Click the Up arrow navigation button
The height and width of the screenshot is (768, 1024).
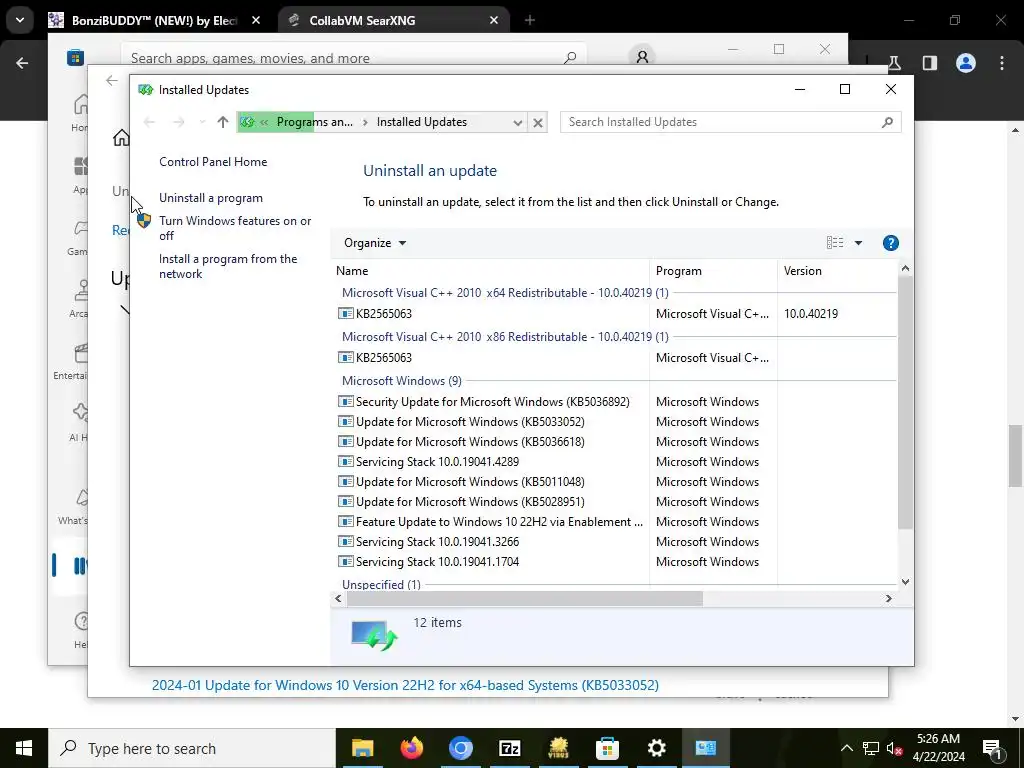tap(223, 122)
